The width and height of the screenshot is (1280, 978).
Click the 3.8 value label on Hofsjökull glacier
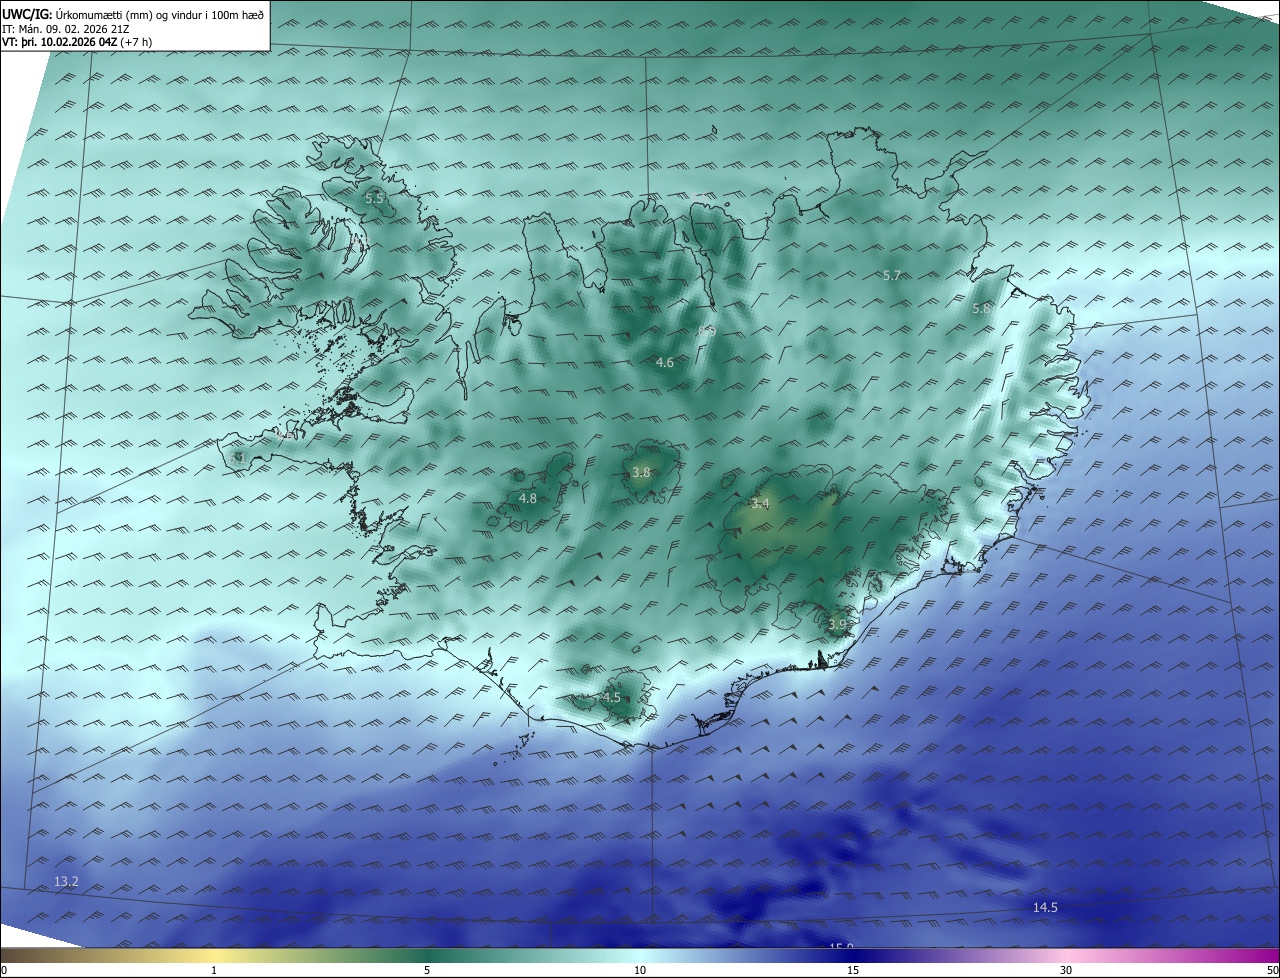click(641, 473)
